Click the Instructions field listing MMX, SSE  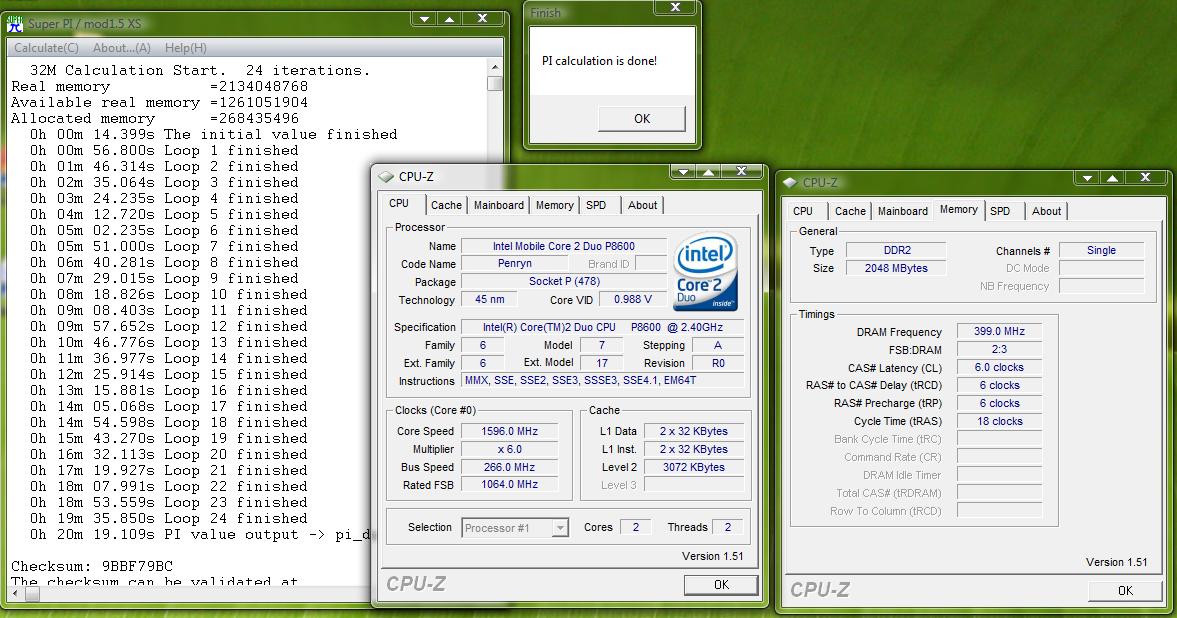[603, 381]
